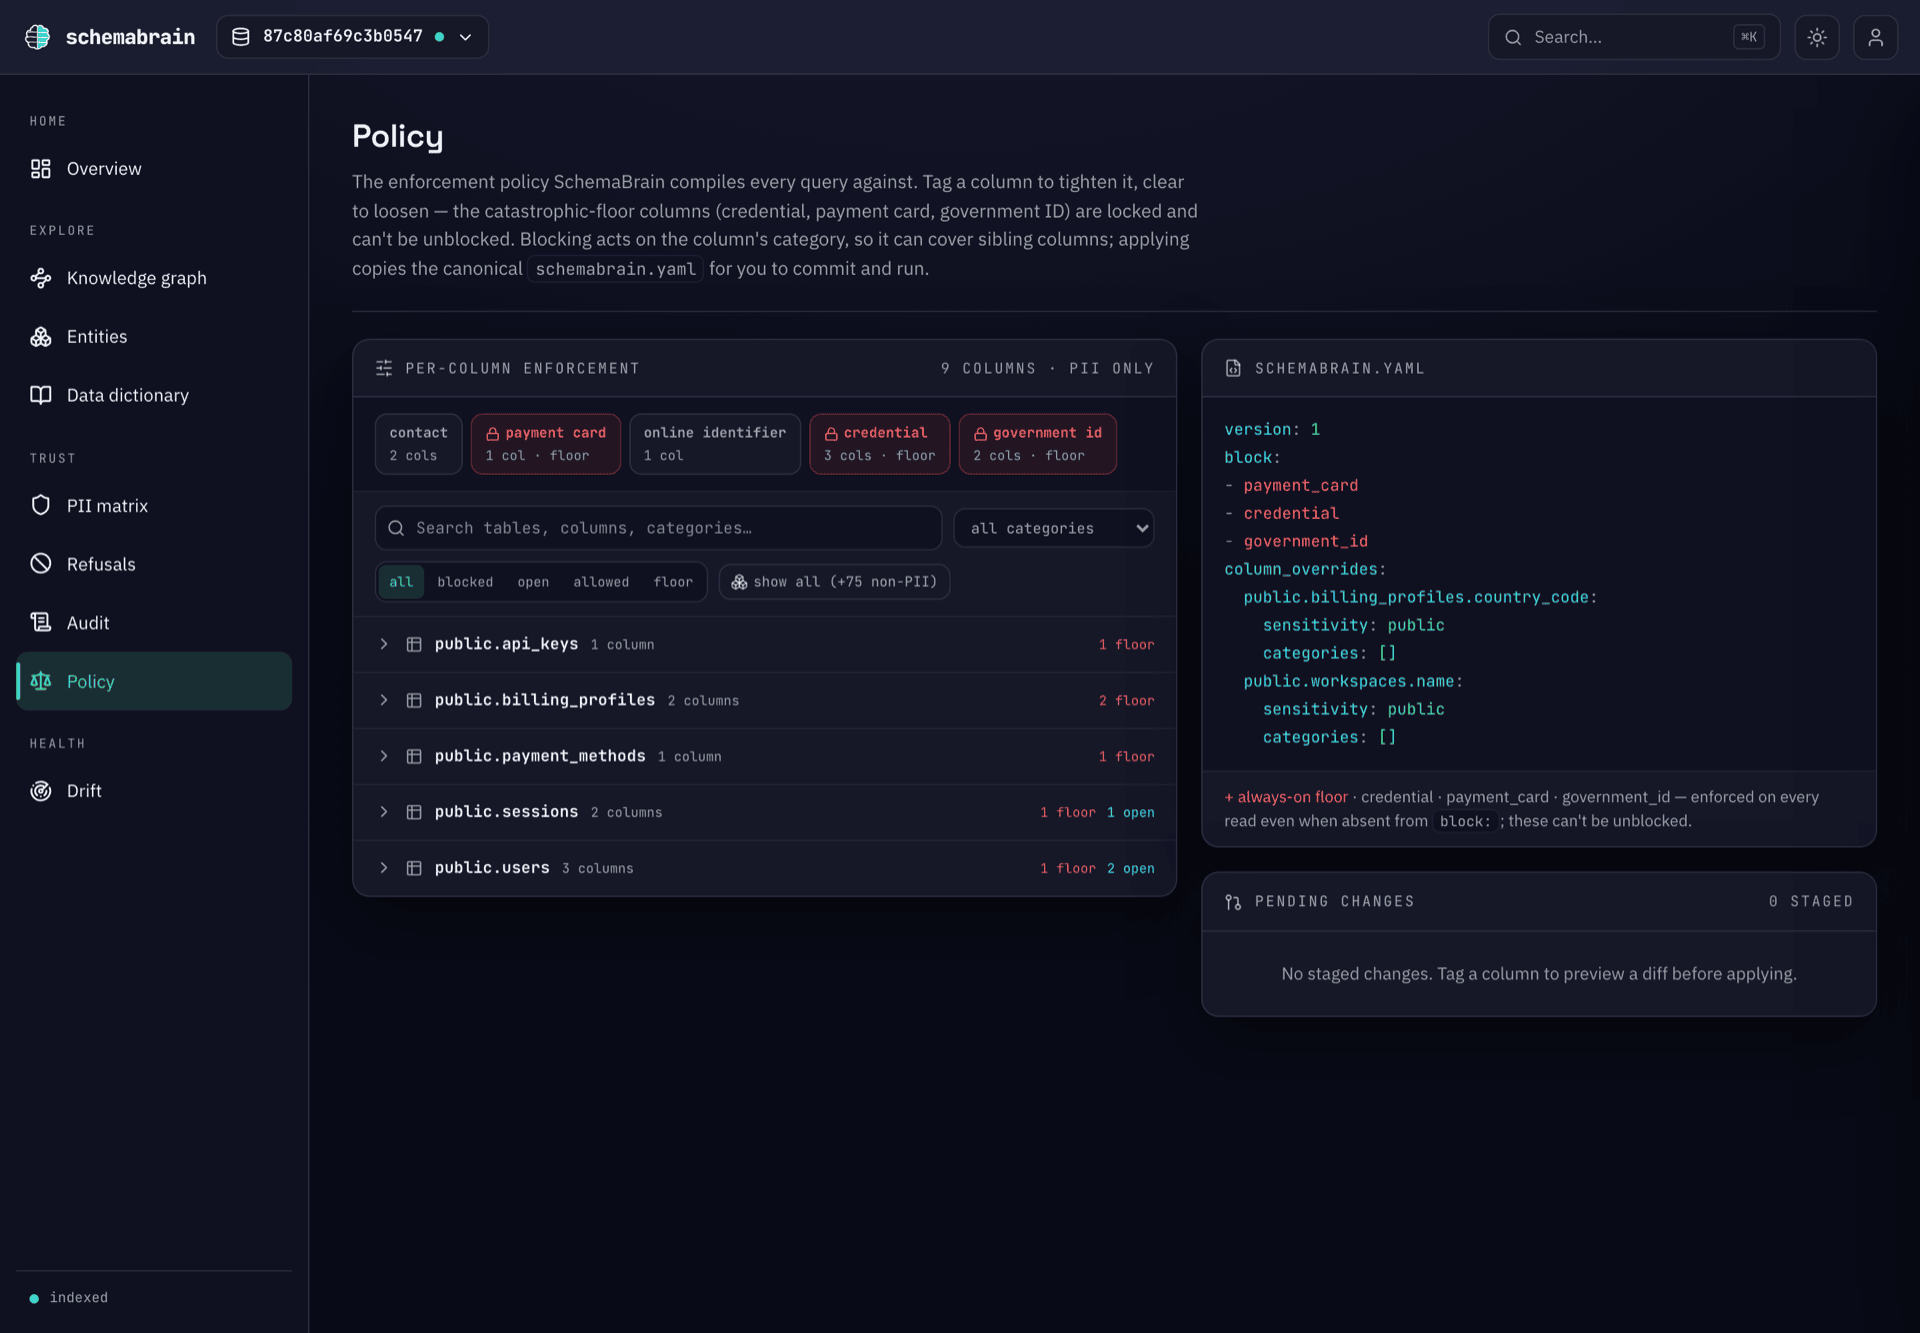Expand the public.payment_methods row
Viewport: 1920px width, 1333px height.
[764, 757]
